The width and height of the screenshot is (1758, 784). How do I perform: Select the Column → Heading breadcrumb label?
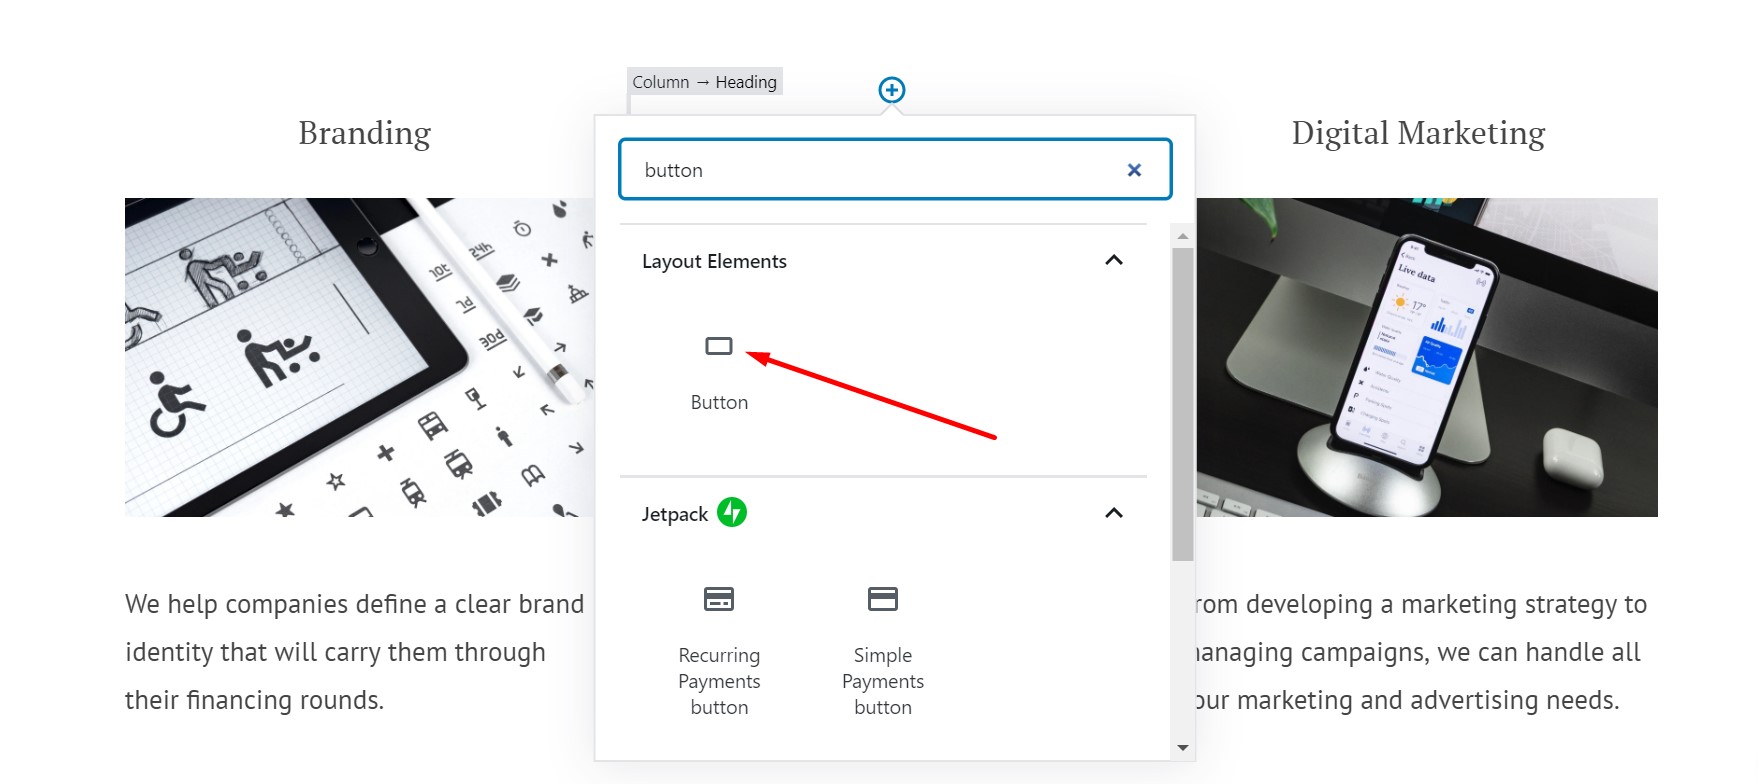[705, 82]
